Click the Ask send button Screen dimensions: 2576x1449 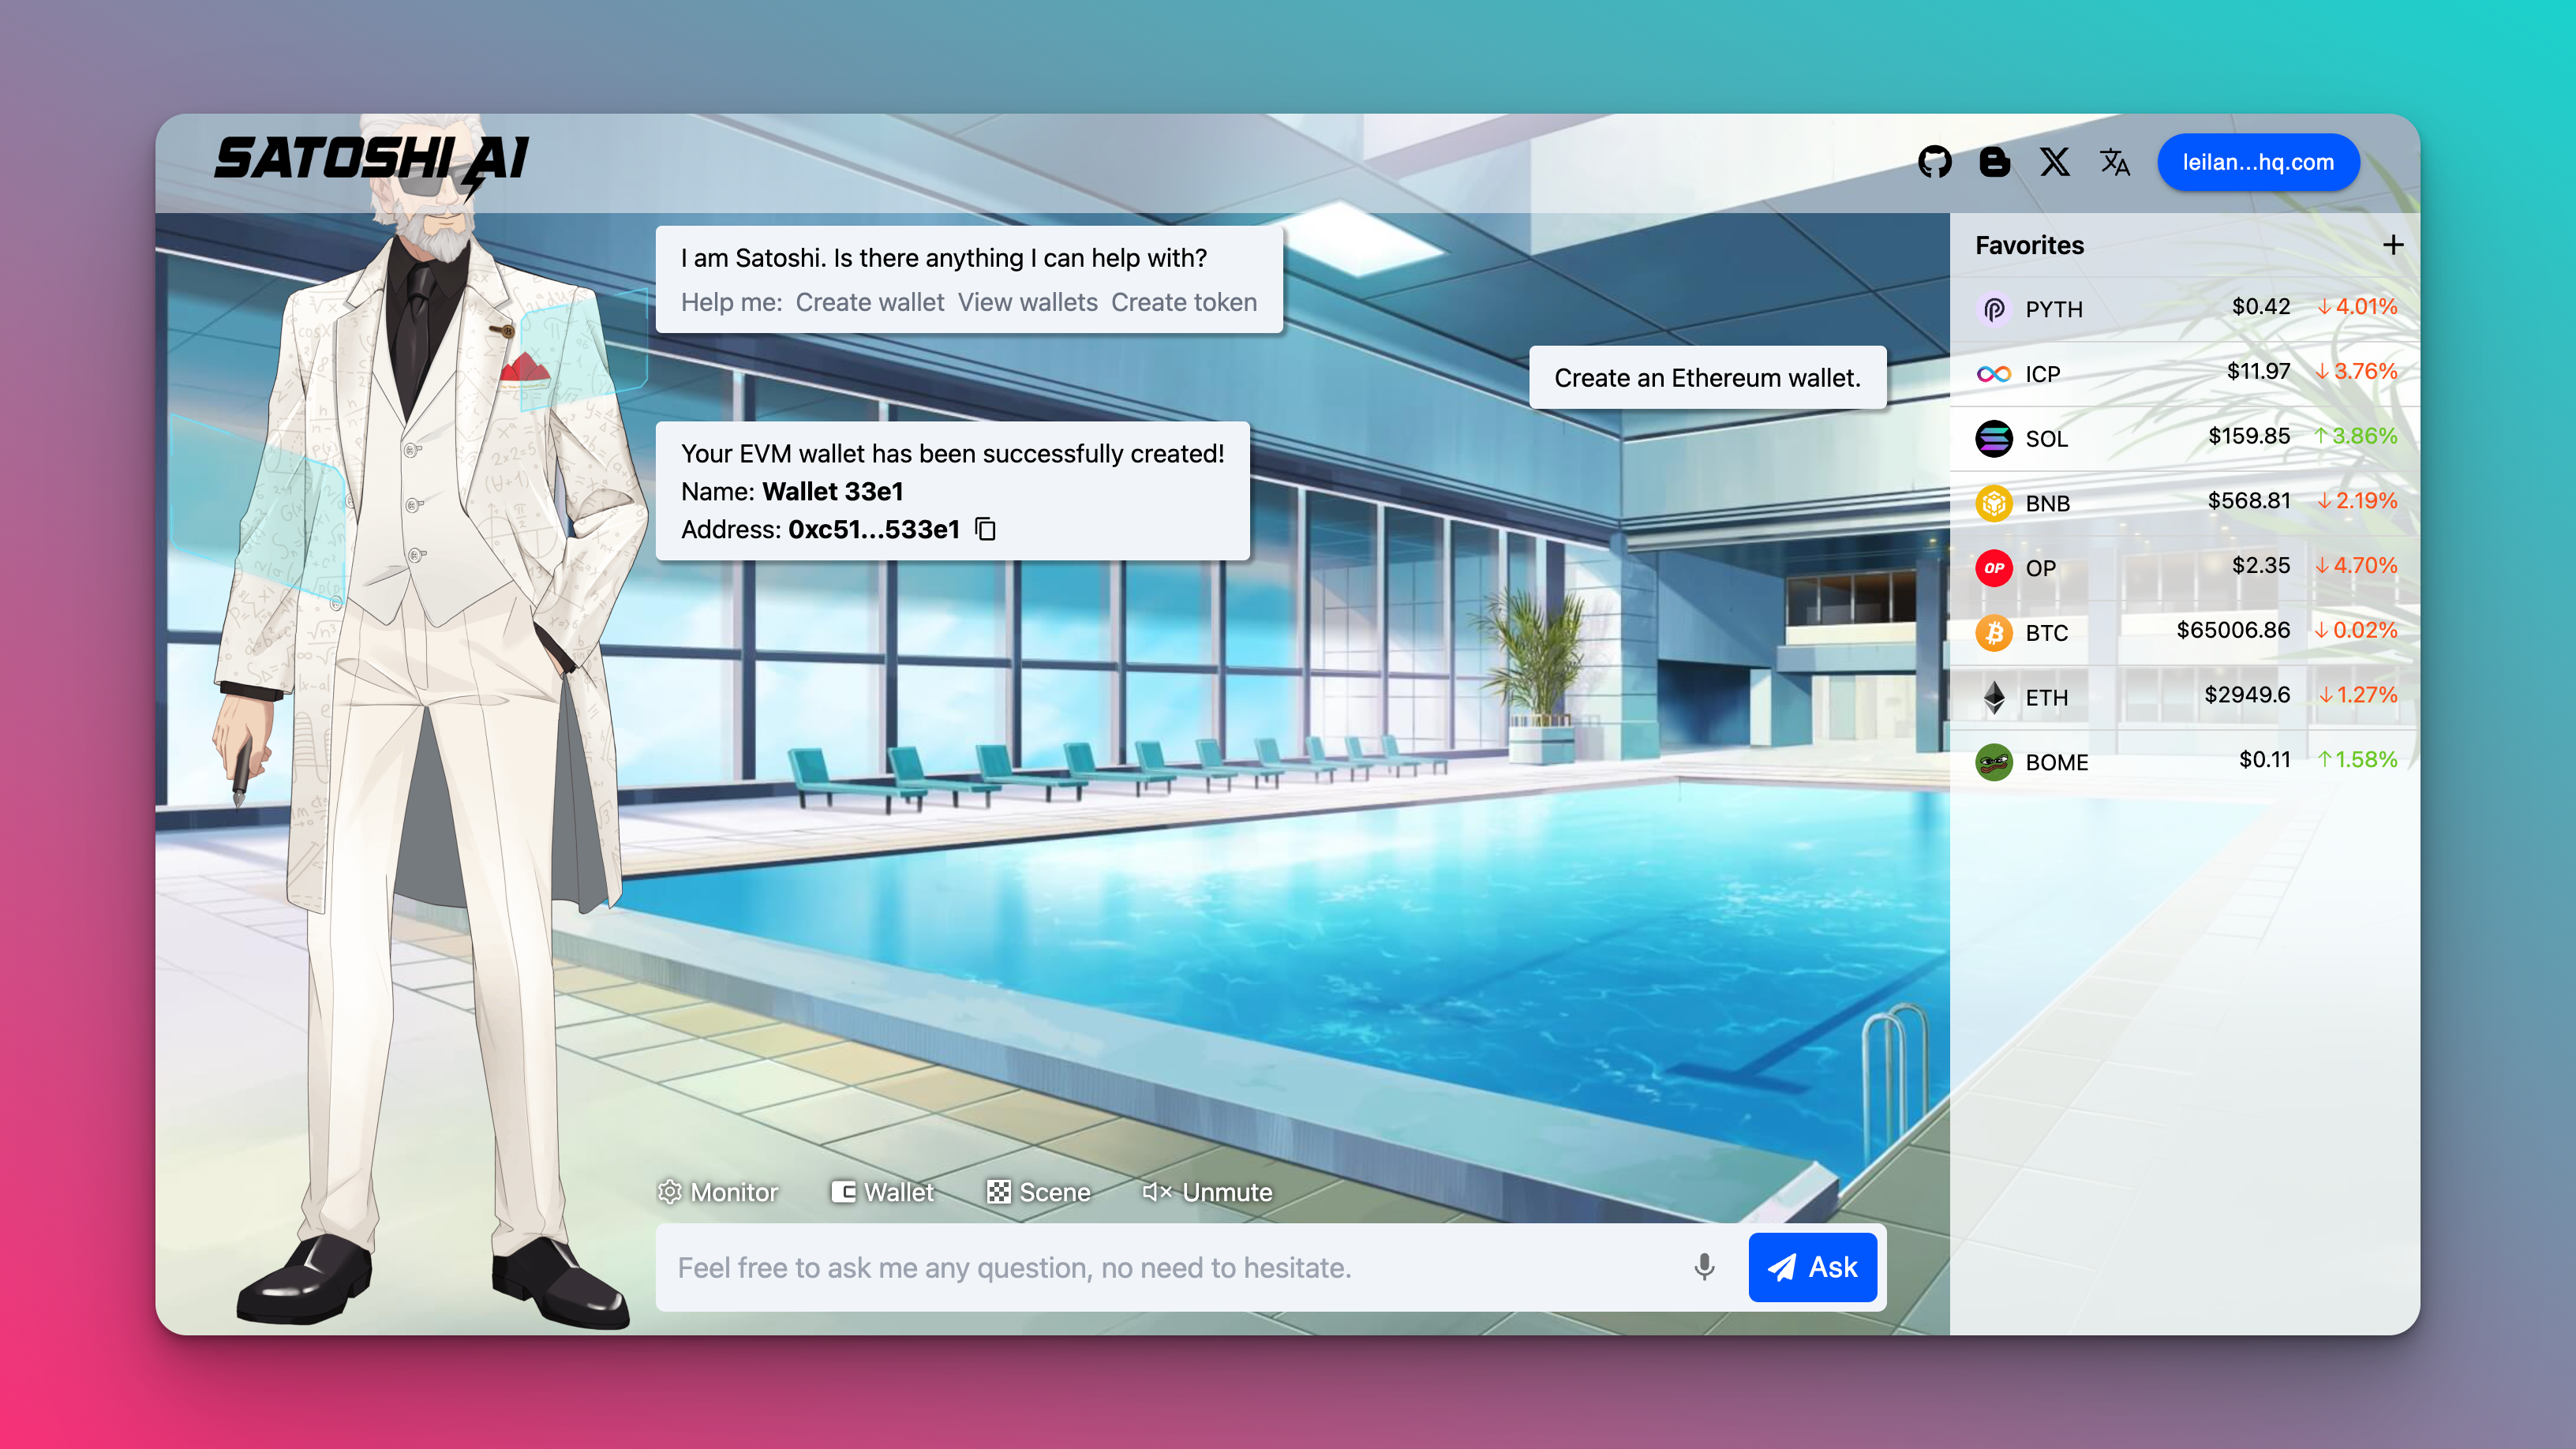[1812, 1267]
